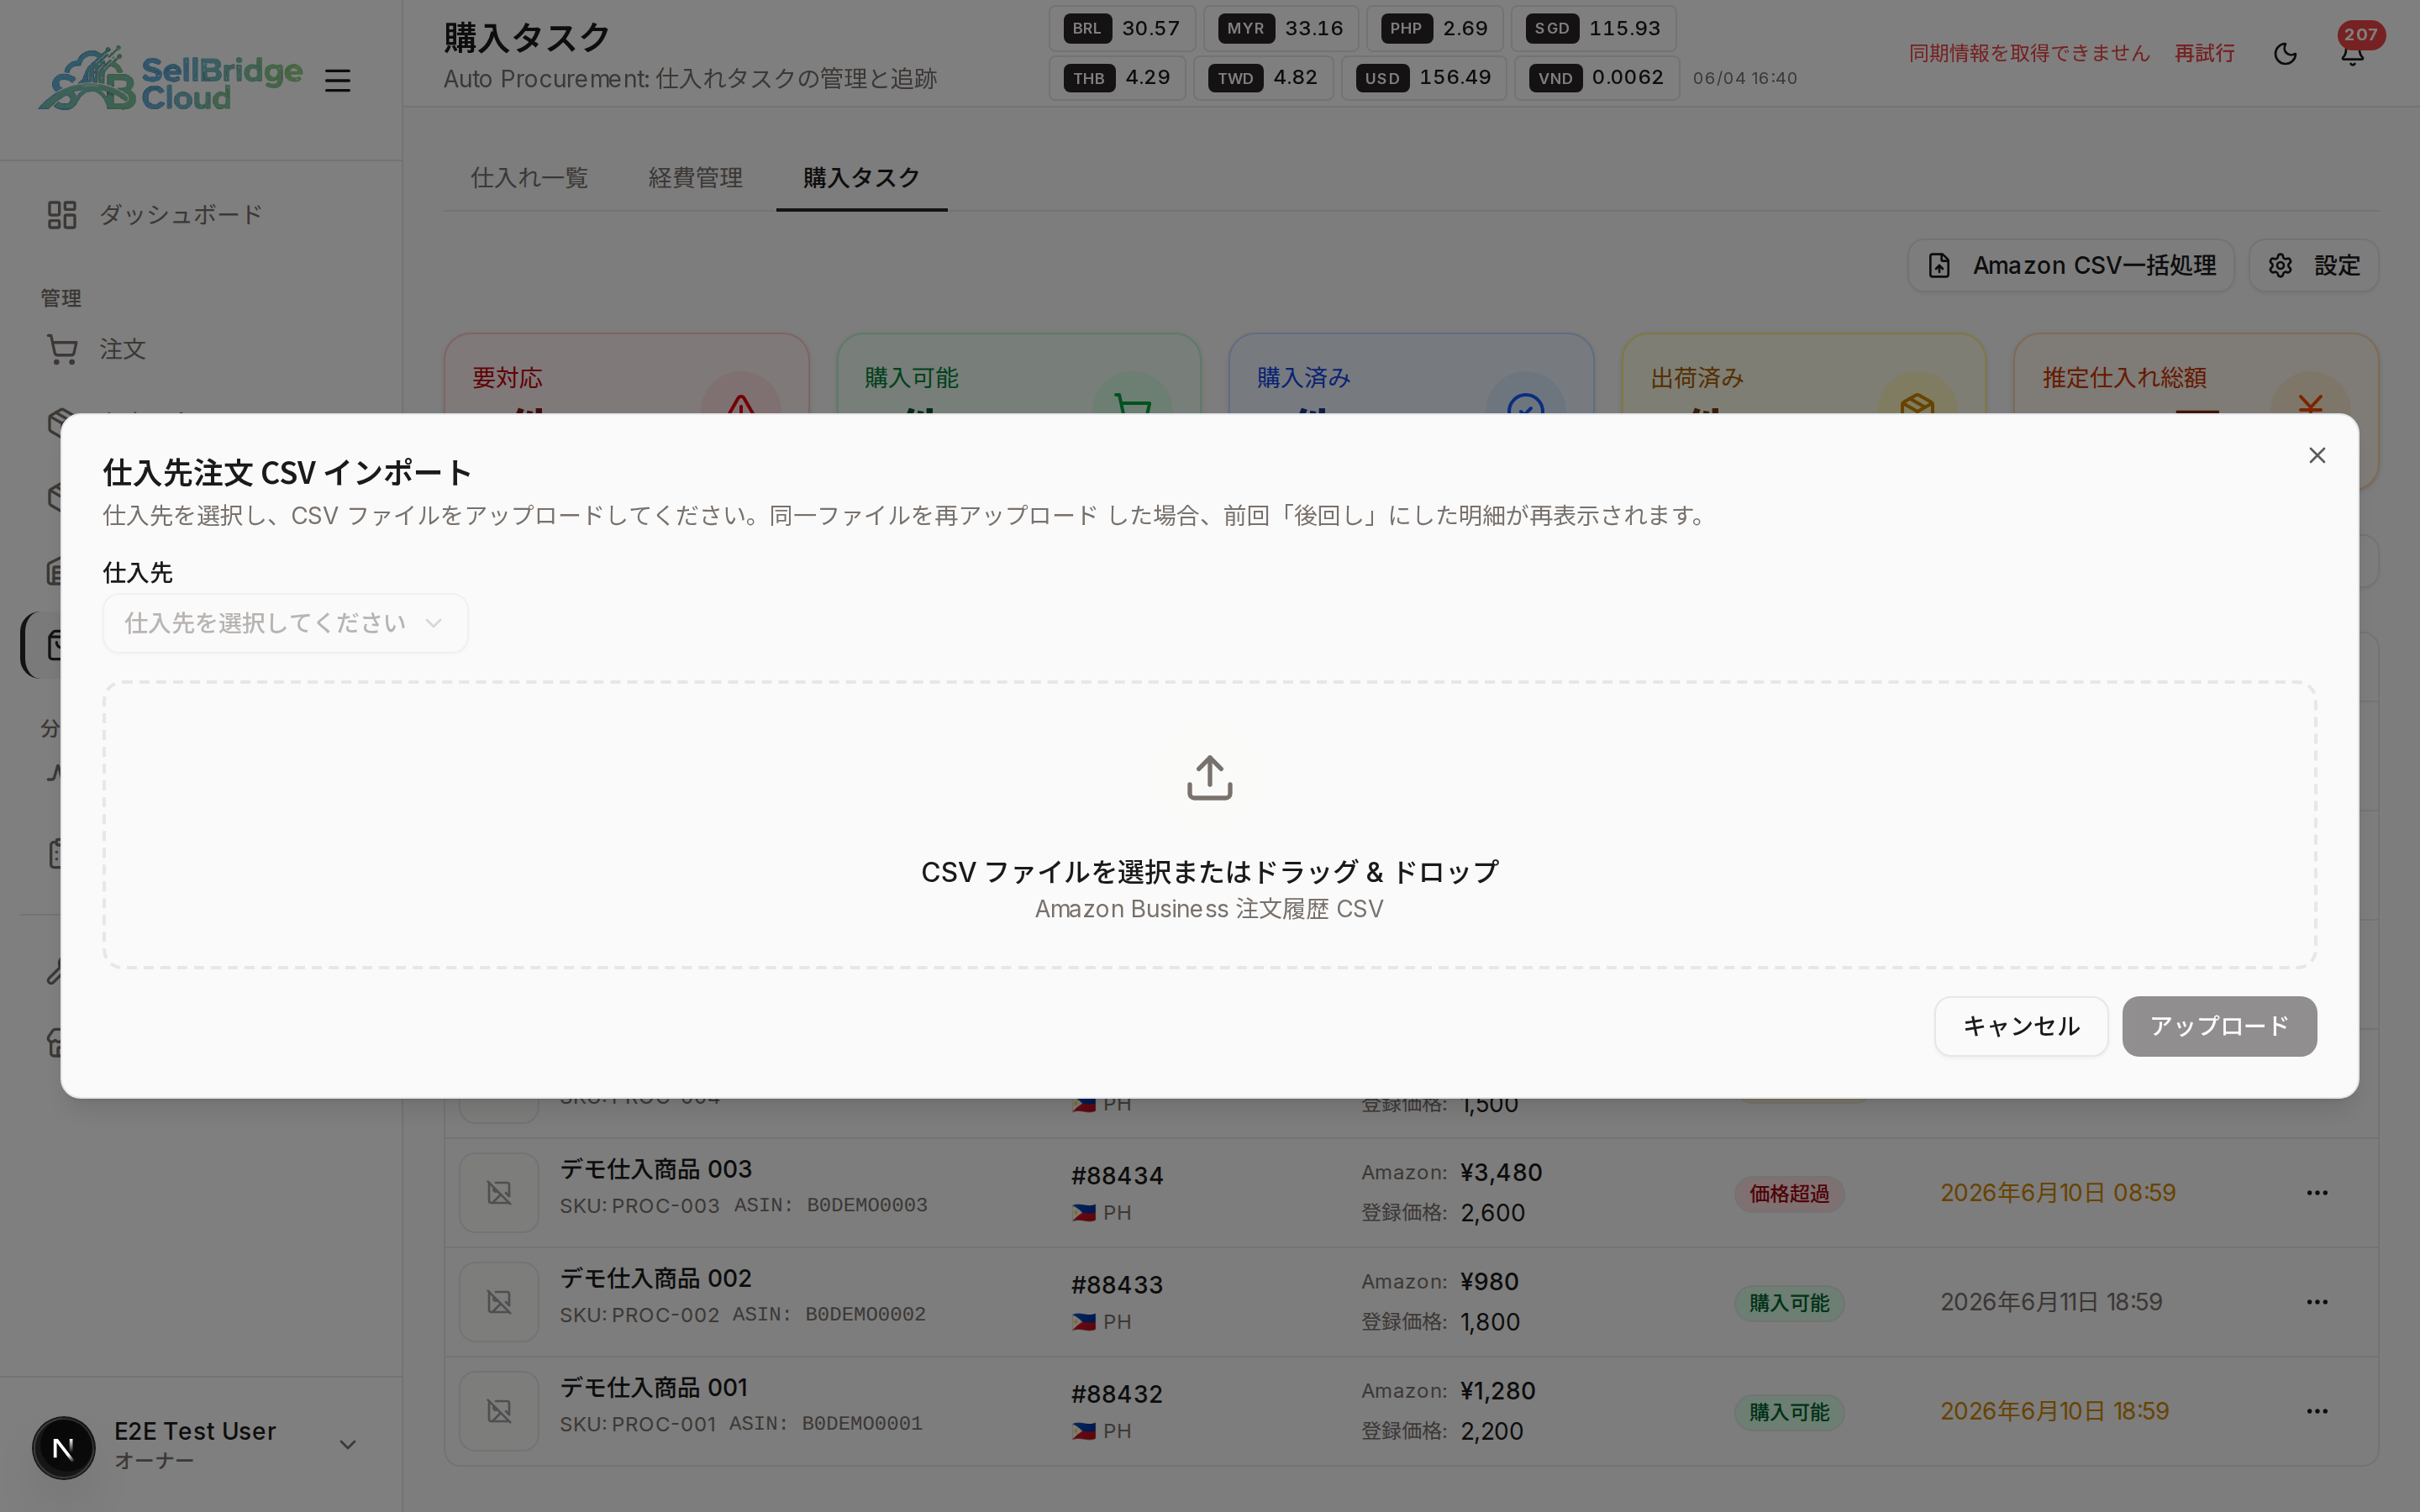Screen dimensions: 2420x1512
Task: Open the 仕入先 supplier dropdown
Action: (x=285, y=623)
